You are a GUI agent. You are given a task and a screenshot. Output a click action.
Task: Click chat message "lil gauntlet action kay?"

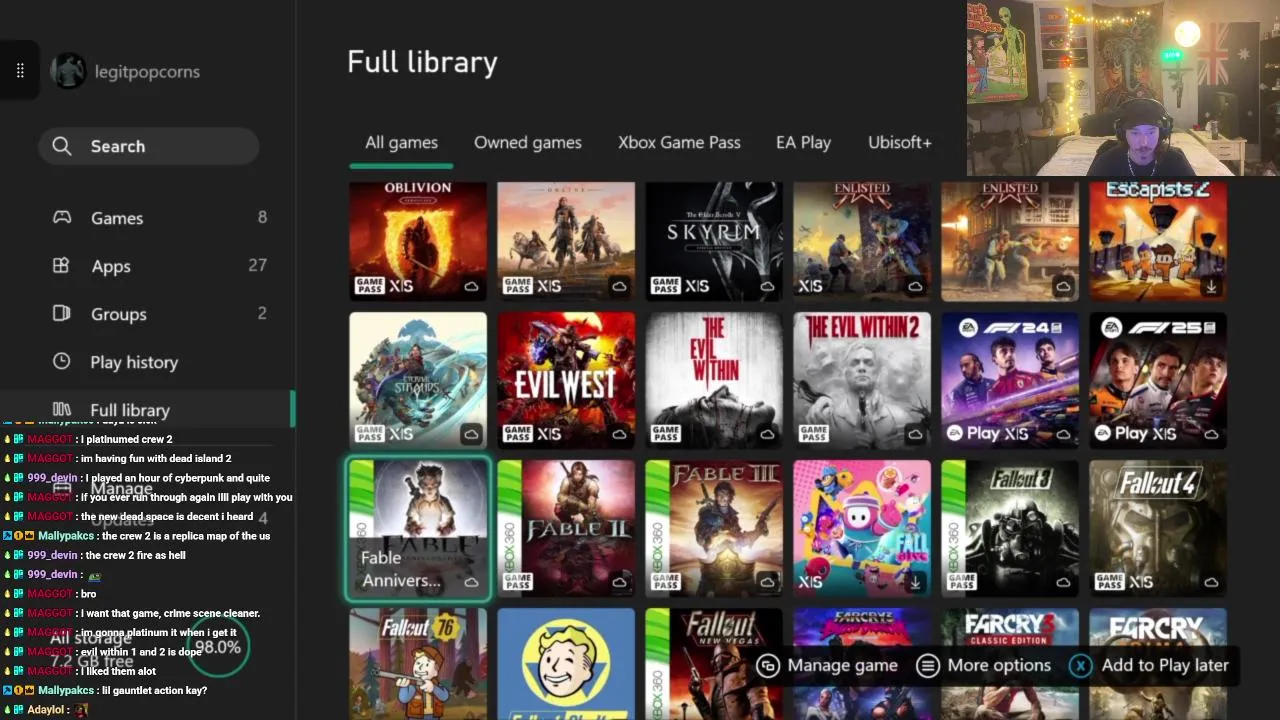tap(156, 690)
